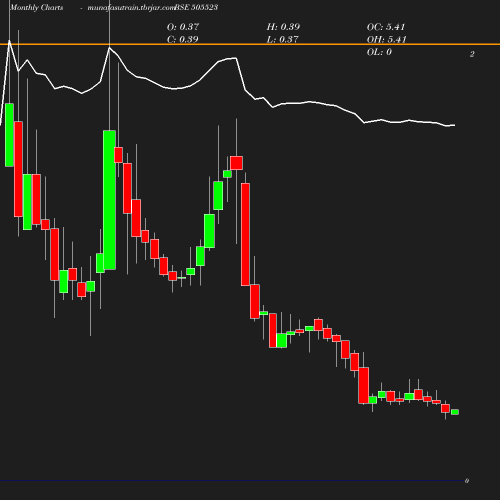Click the y-axis label '2'
The image size is (500, 500).
472,54
